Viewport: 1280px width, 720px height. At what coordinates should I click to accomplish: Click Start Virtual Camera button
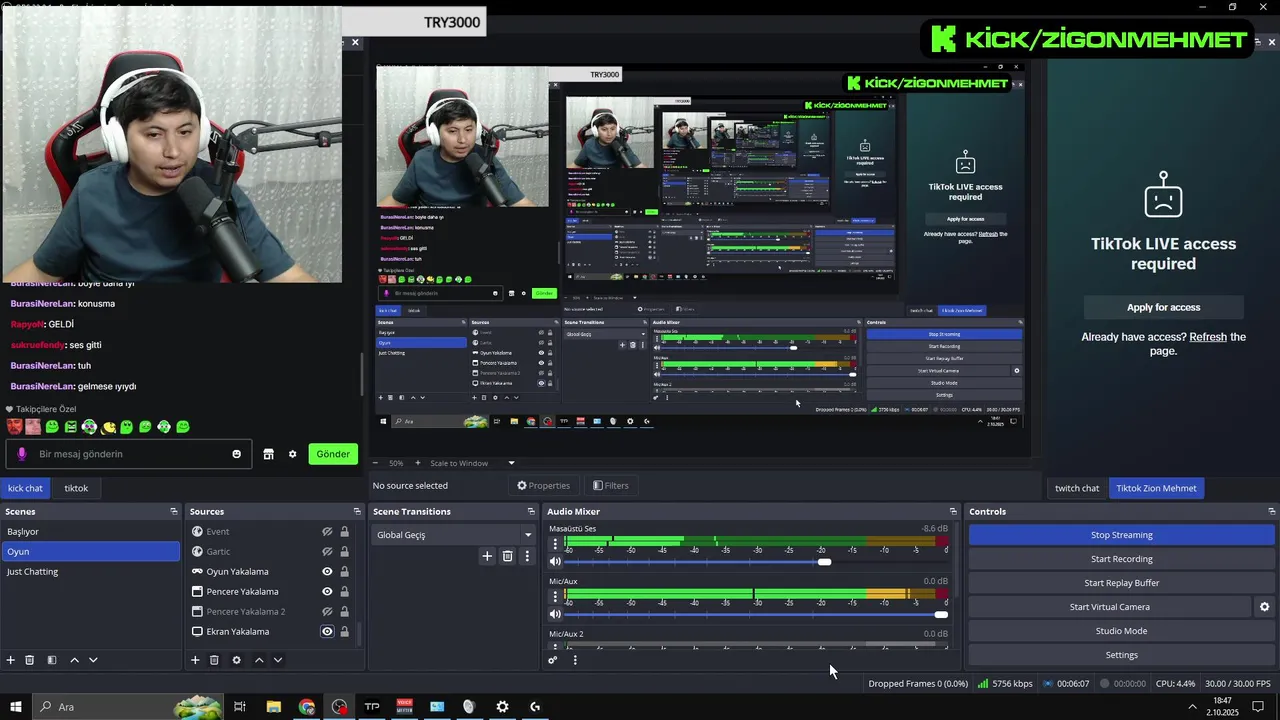coord(1109,607)
